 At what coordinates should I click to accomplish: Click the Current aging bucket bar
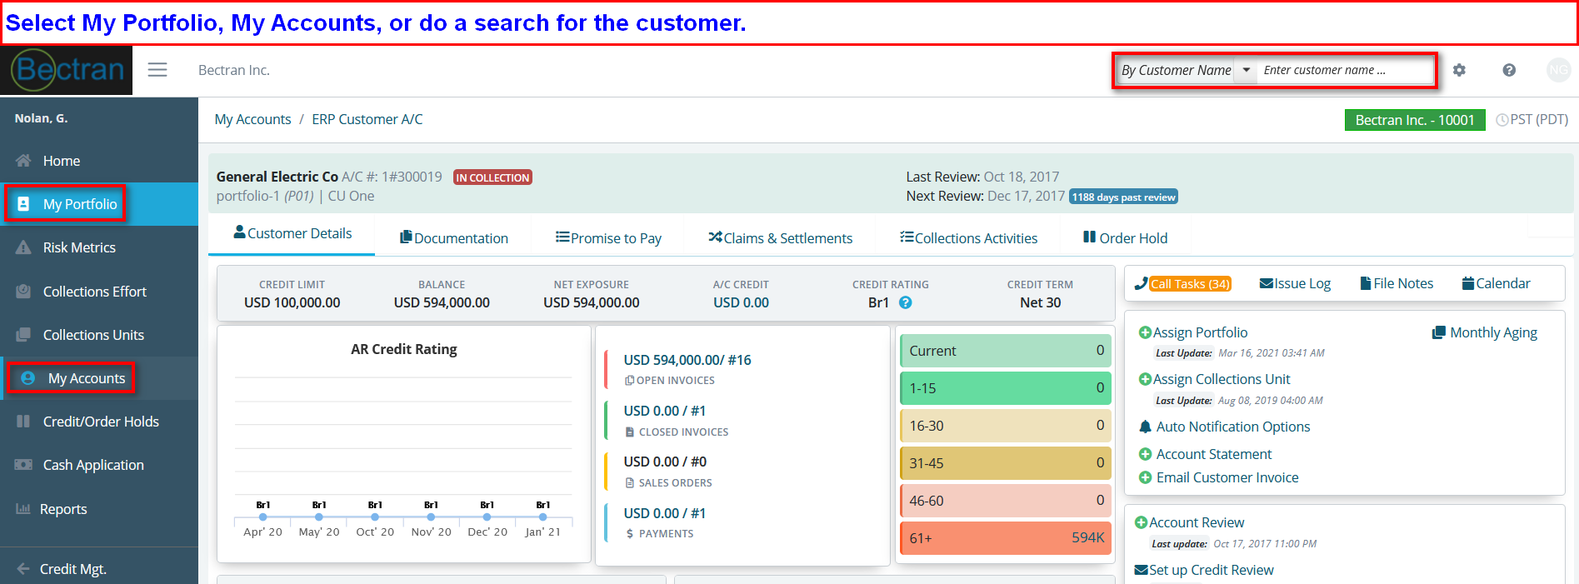pos(1005,351)
